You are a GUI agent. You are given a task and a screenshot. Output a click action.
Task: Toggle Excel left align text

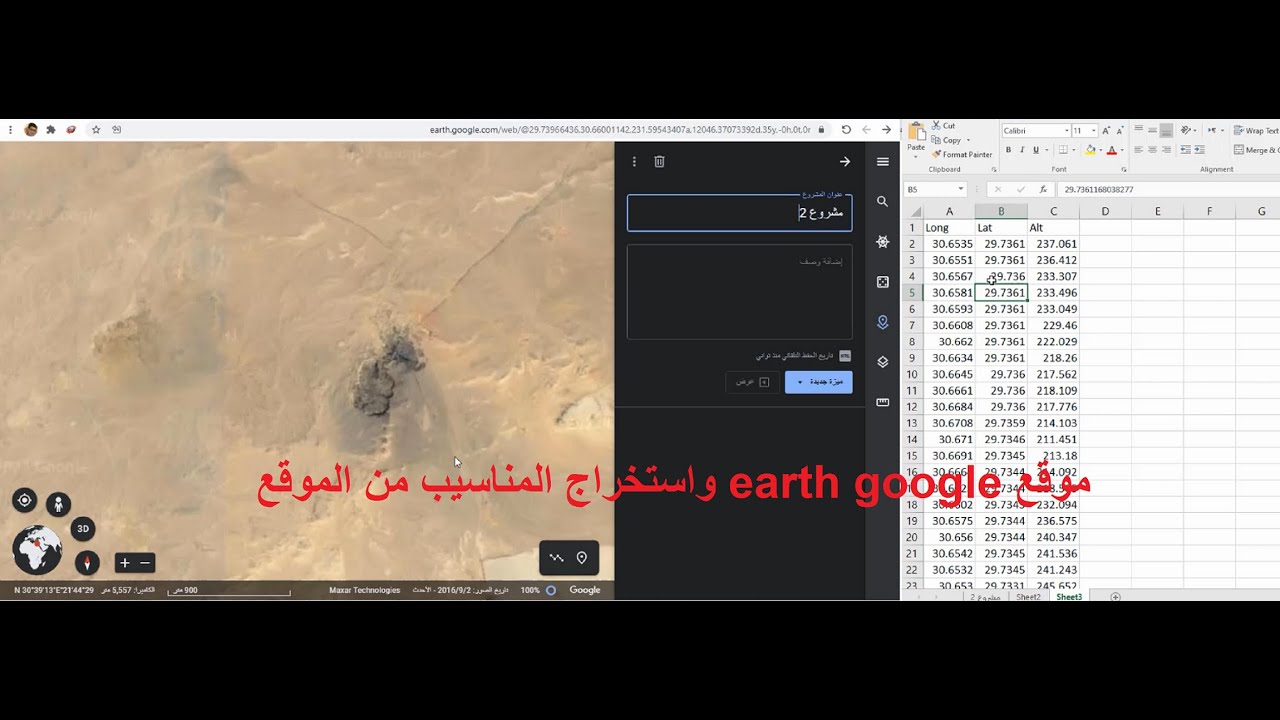1138,150
